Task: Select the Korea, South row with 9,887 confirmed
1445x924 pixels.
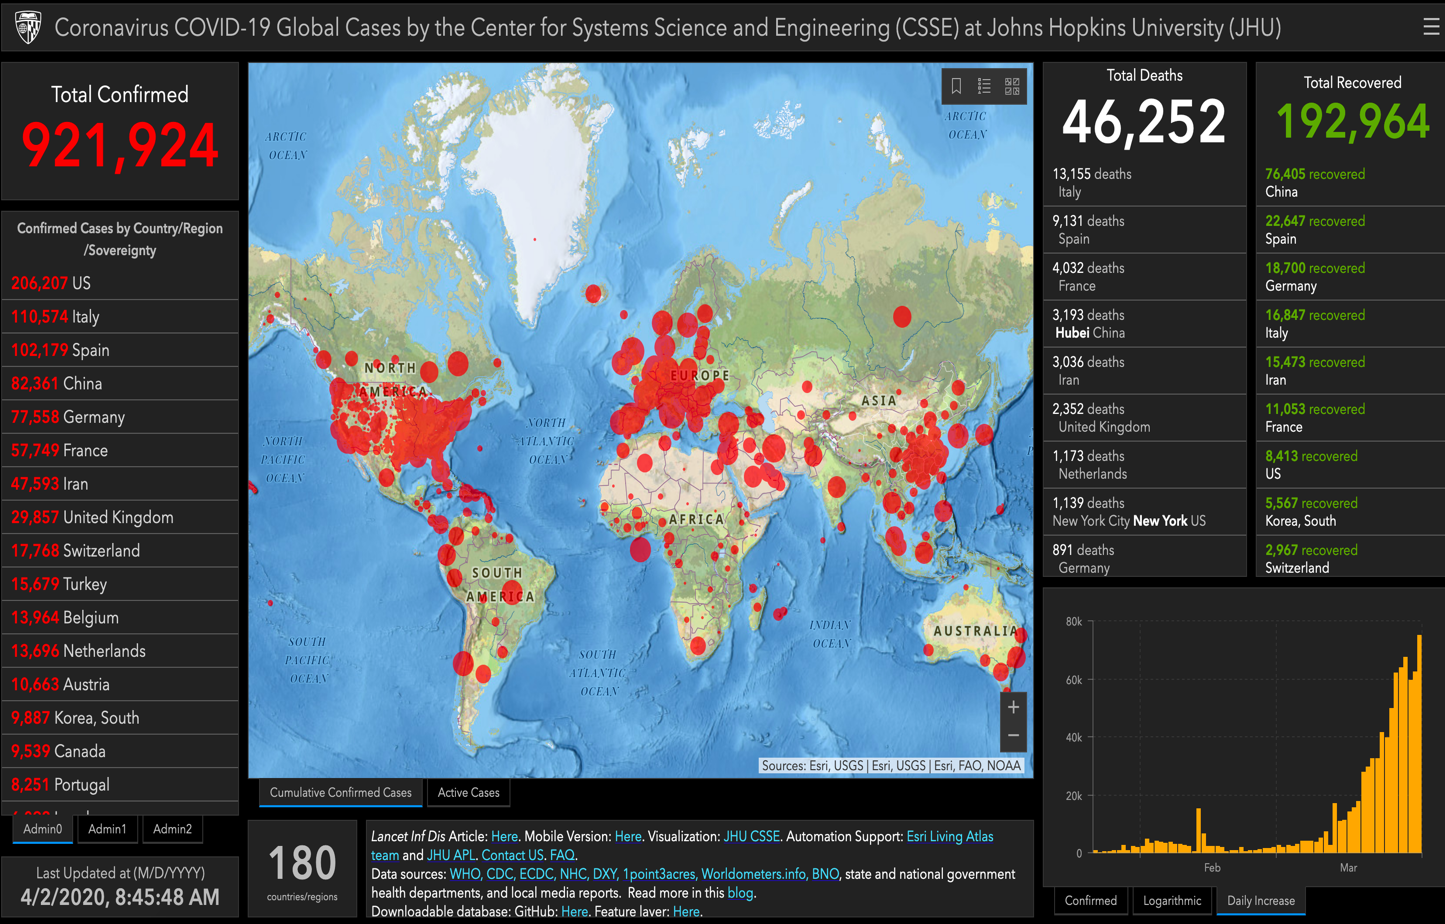Action: (x=120, y=718)
